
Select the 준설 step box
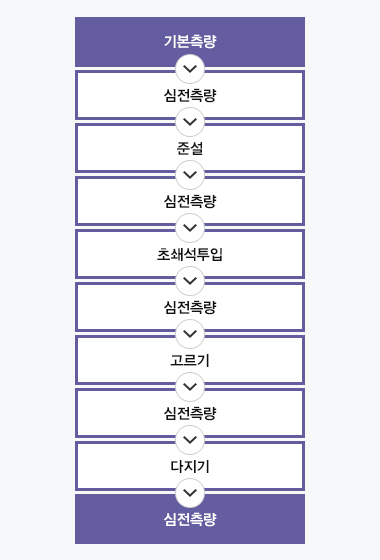coord(190,148)
